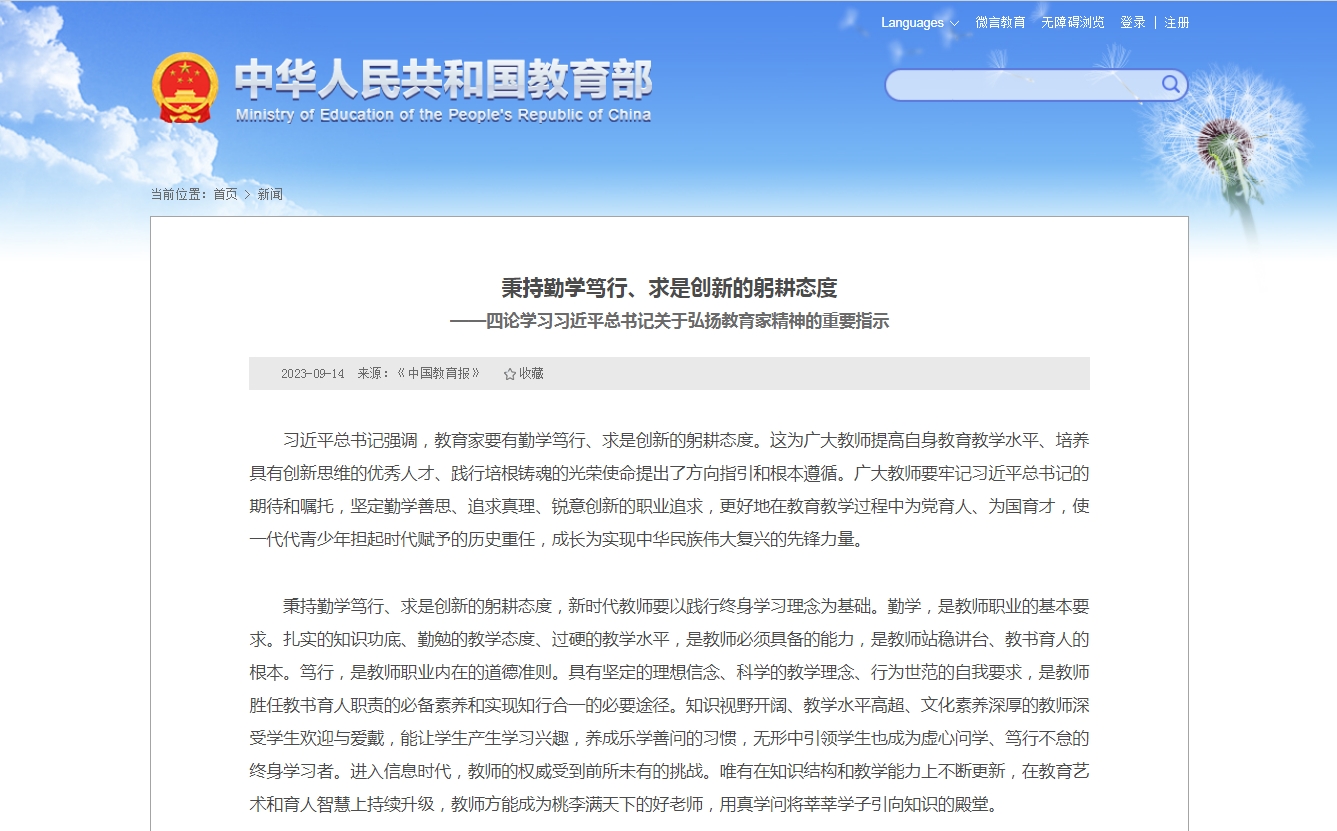This screenshot has height=831, width=1337.
Task: Click the article headline 秉持勤学笃行
Action: coord(669,289)
